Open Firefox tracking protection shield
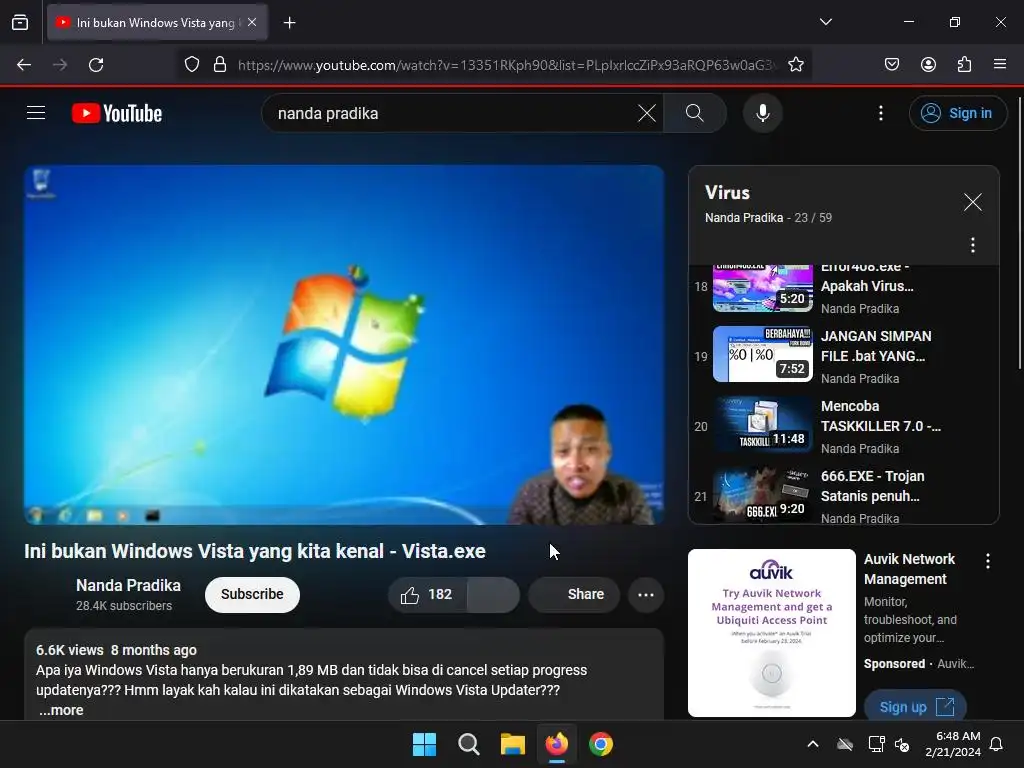 [191, 65]
